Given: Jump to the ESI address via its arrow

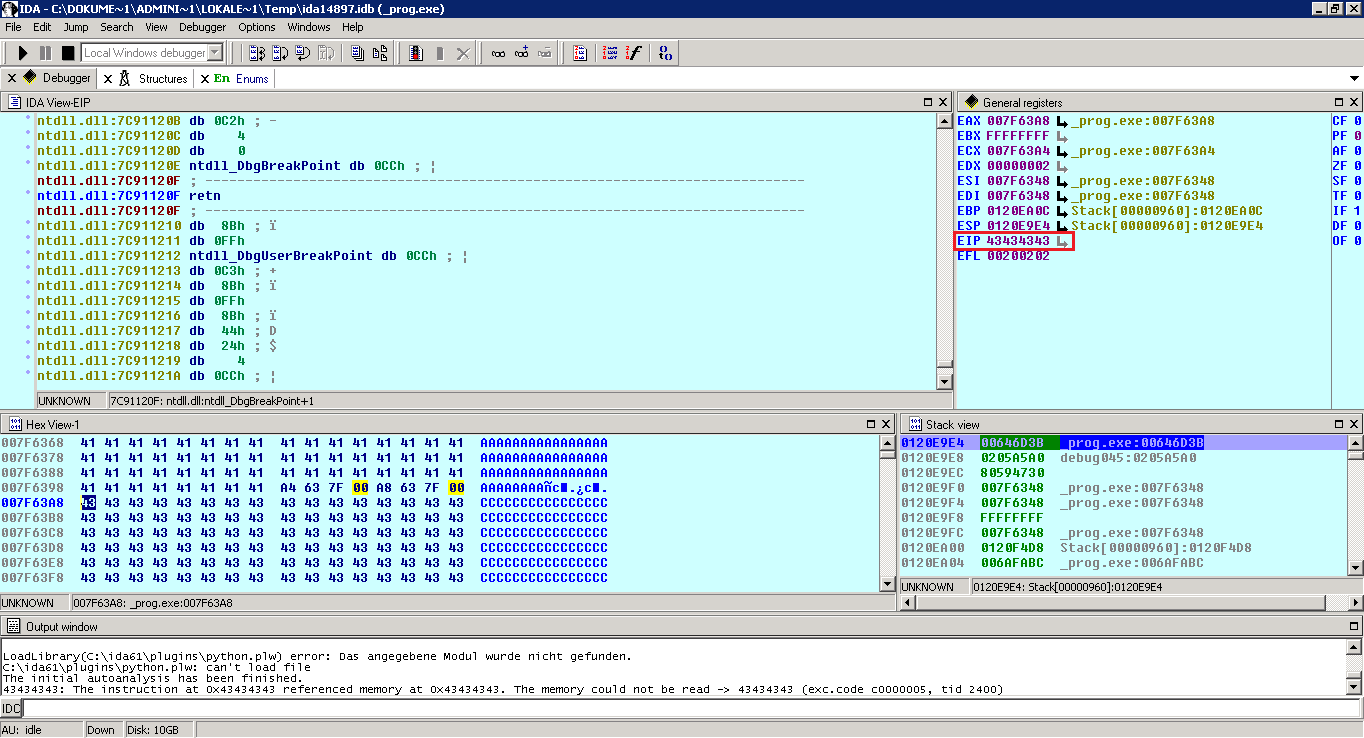Looking at the screenshot, I should coord(1062,181).
